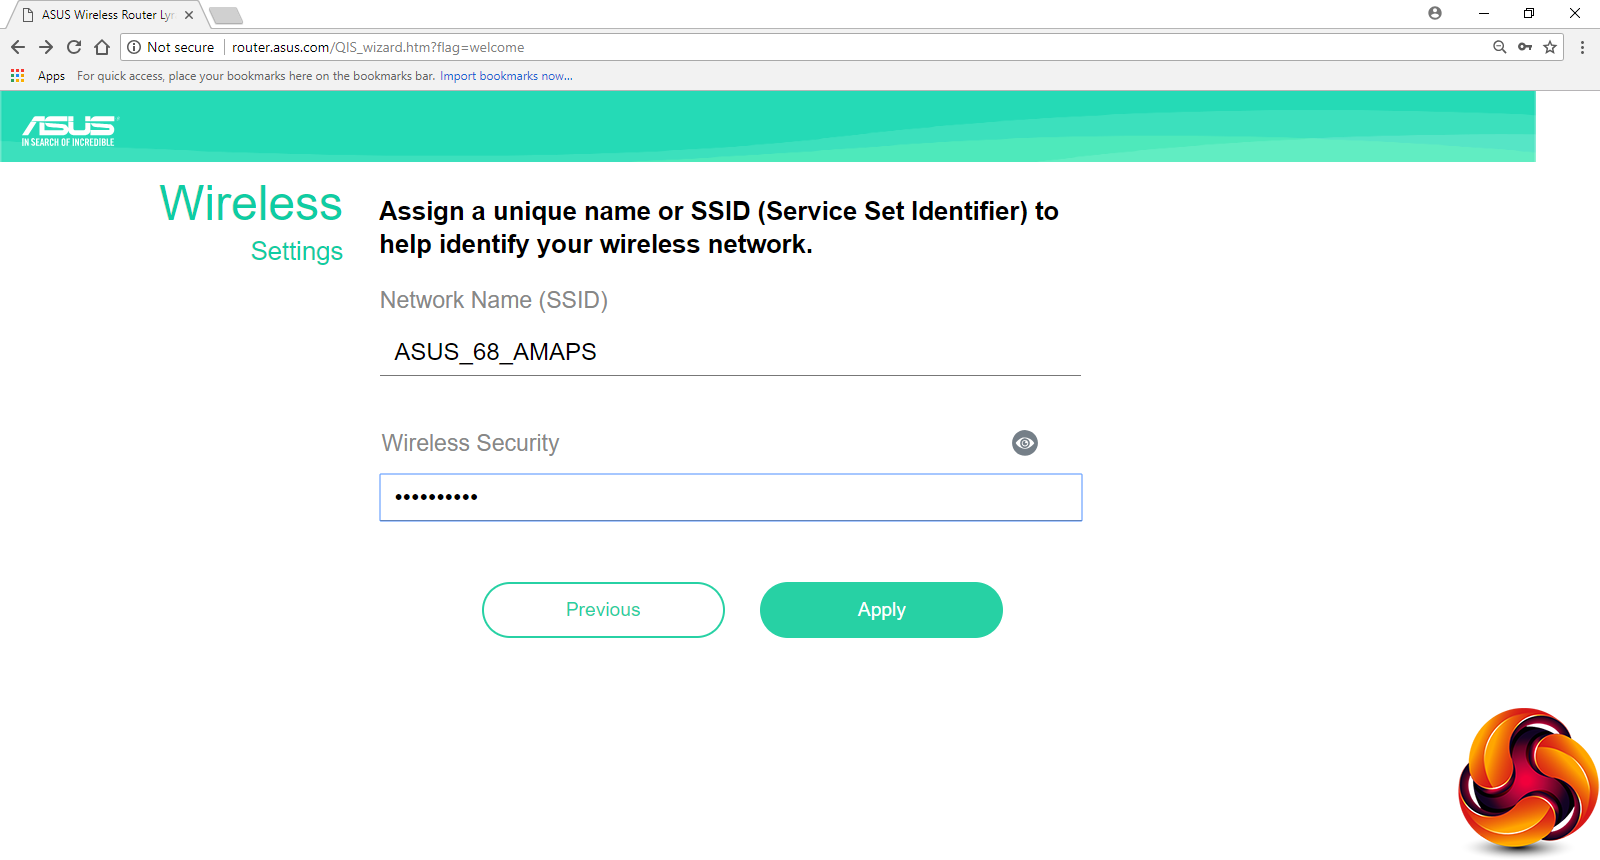This screenshot has height=860, width=1600.
Task: Open the Chrome three-dot menu
Action: 1582,47
